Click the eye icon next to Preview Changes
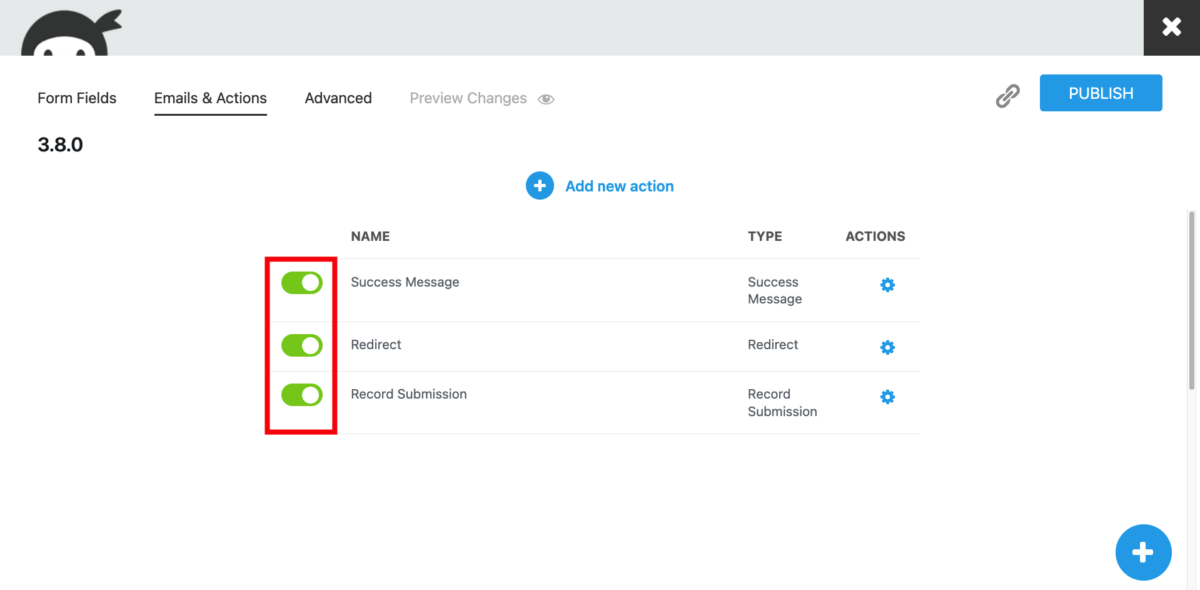Viewport: 1200px width, 590px height. click(x=545, y=99)
